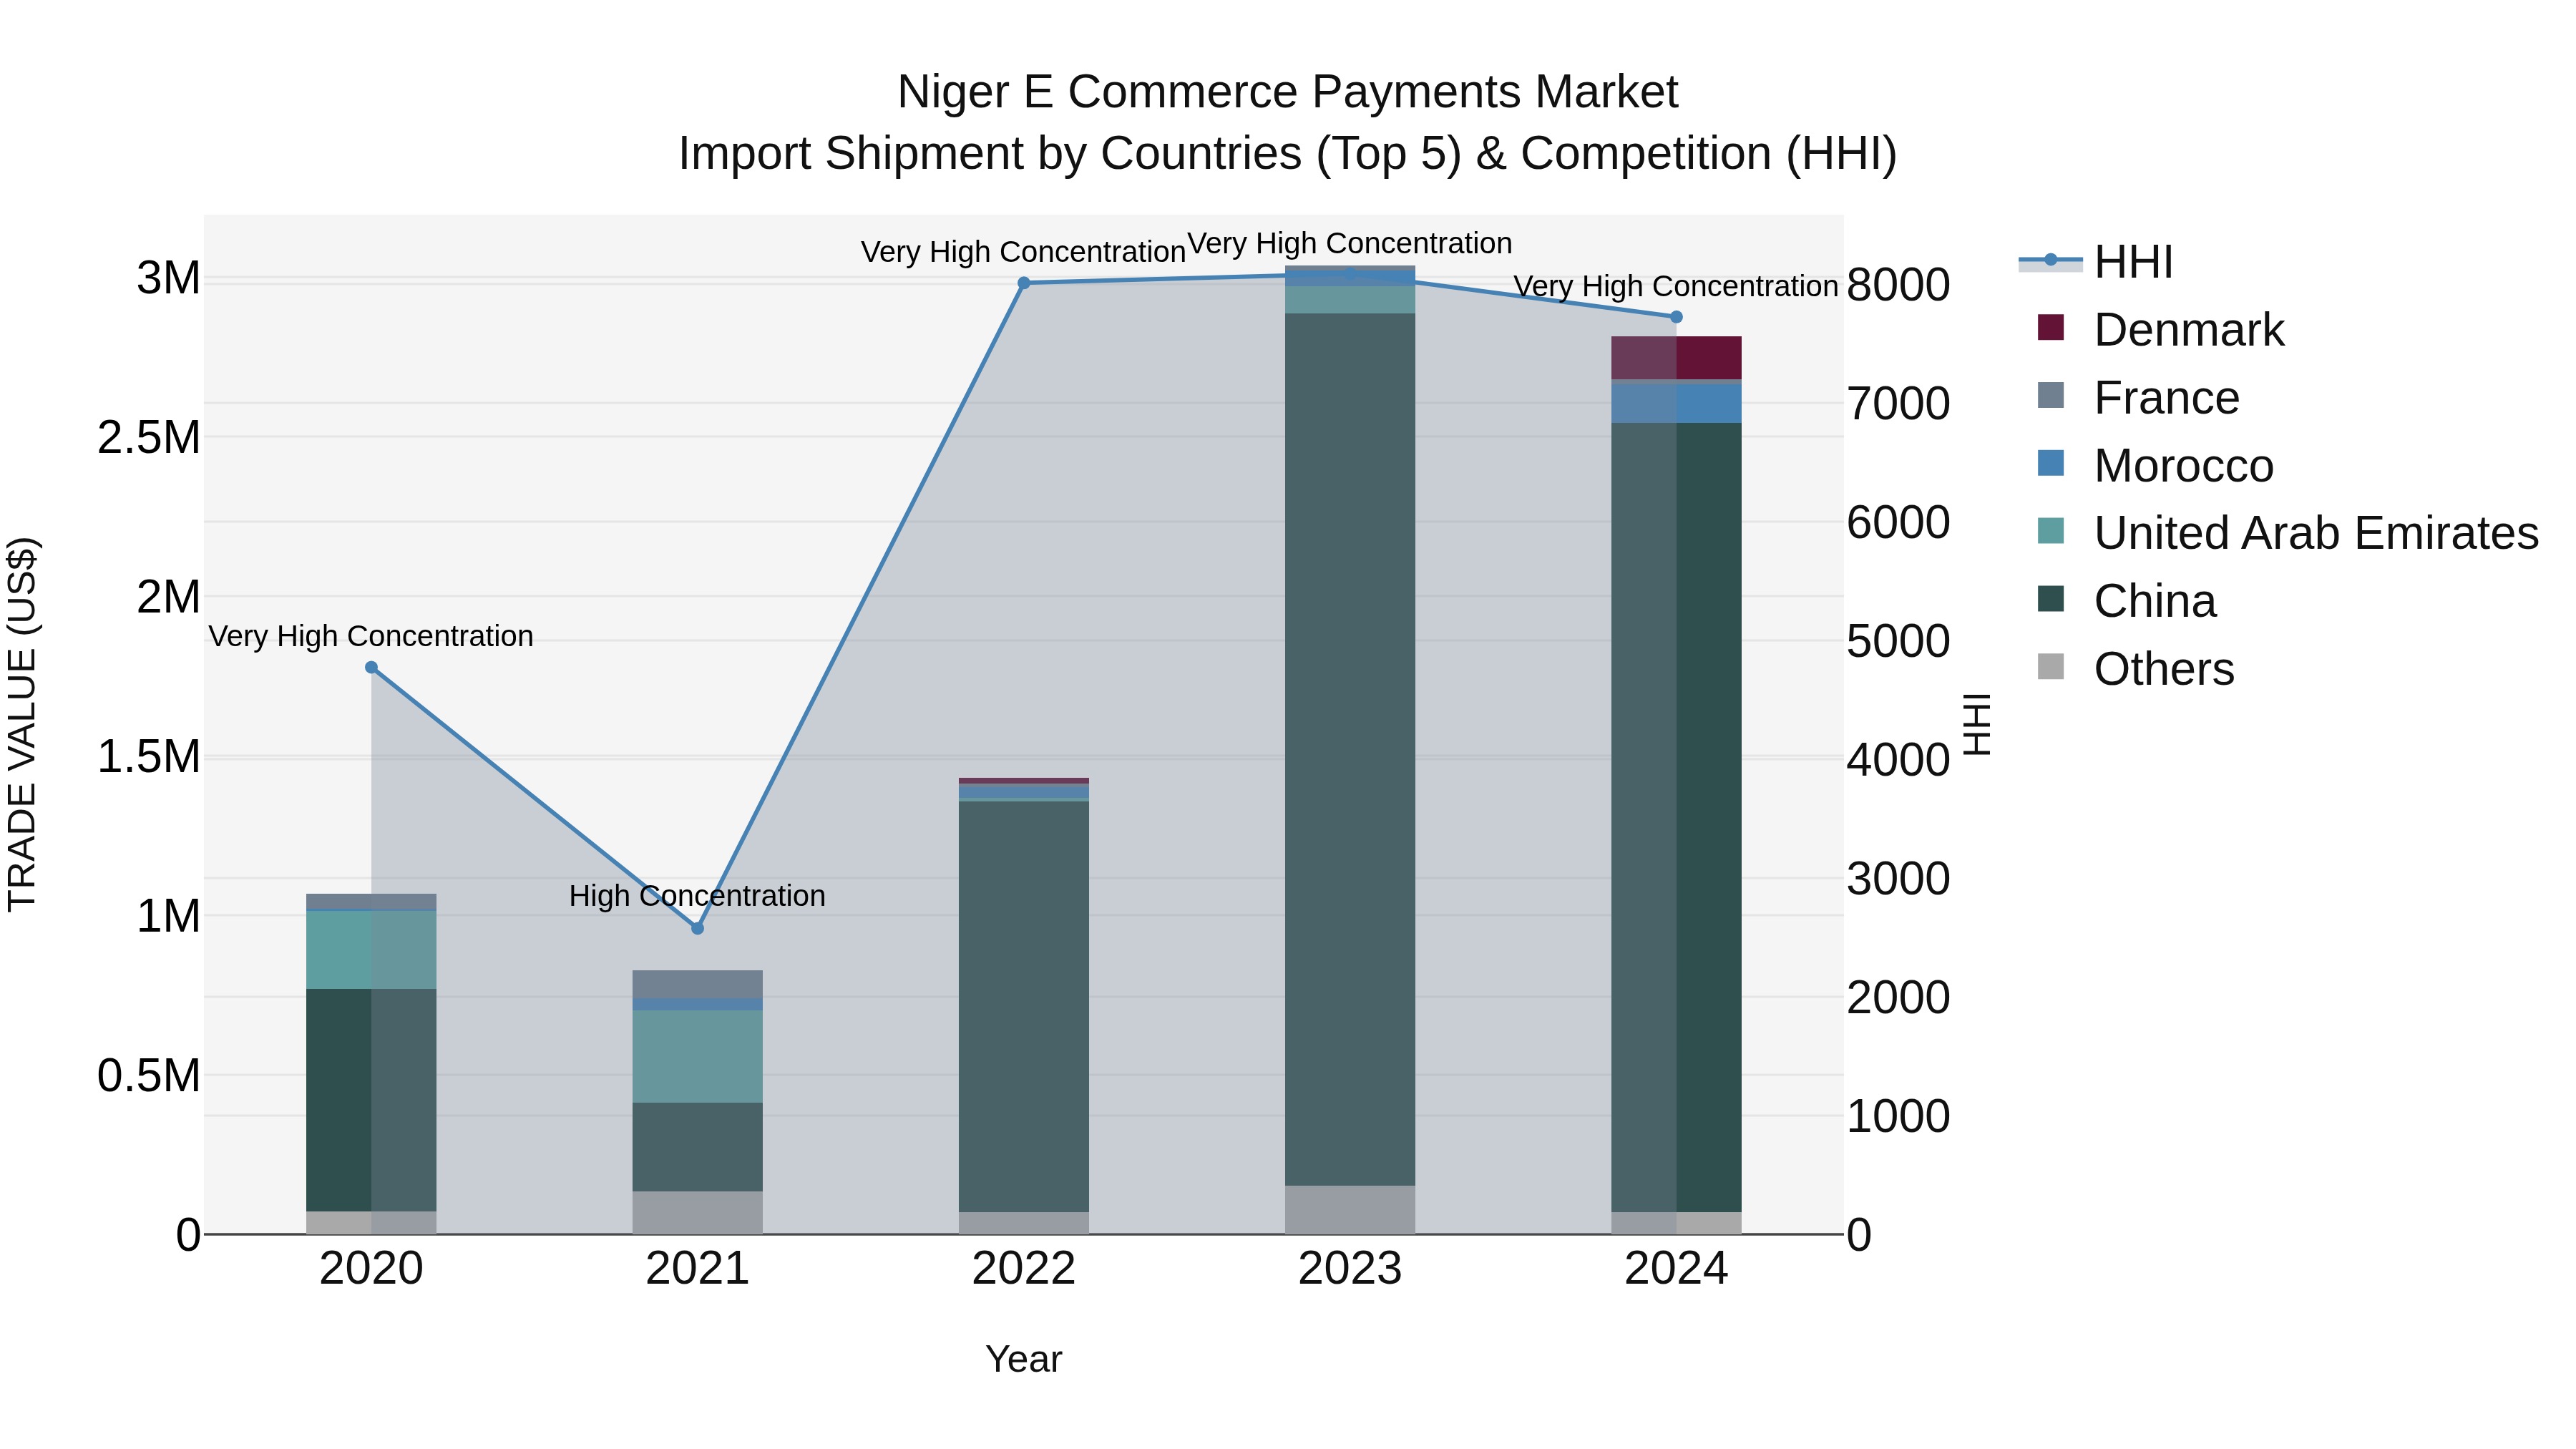Click the 8000 tick on HHI axis

click(x=1898, y=285)
